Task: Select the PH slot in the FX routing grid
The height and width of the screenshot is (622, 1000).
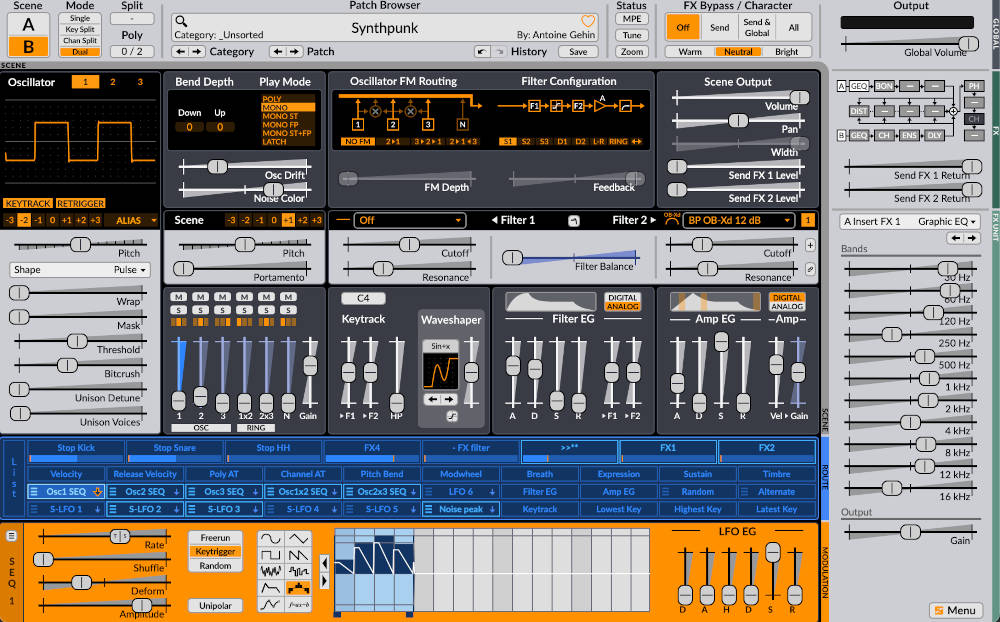Action: (974, 85)
